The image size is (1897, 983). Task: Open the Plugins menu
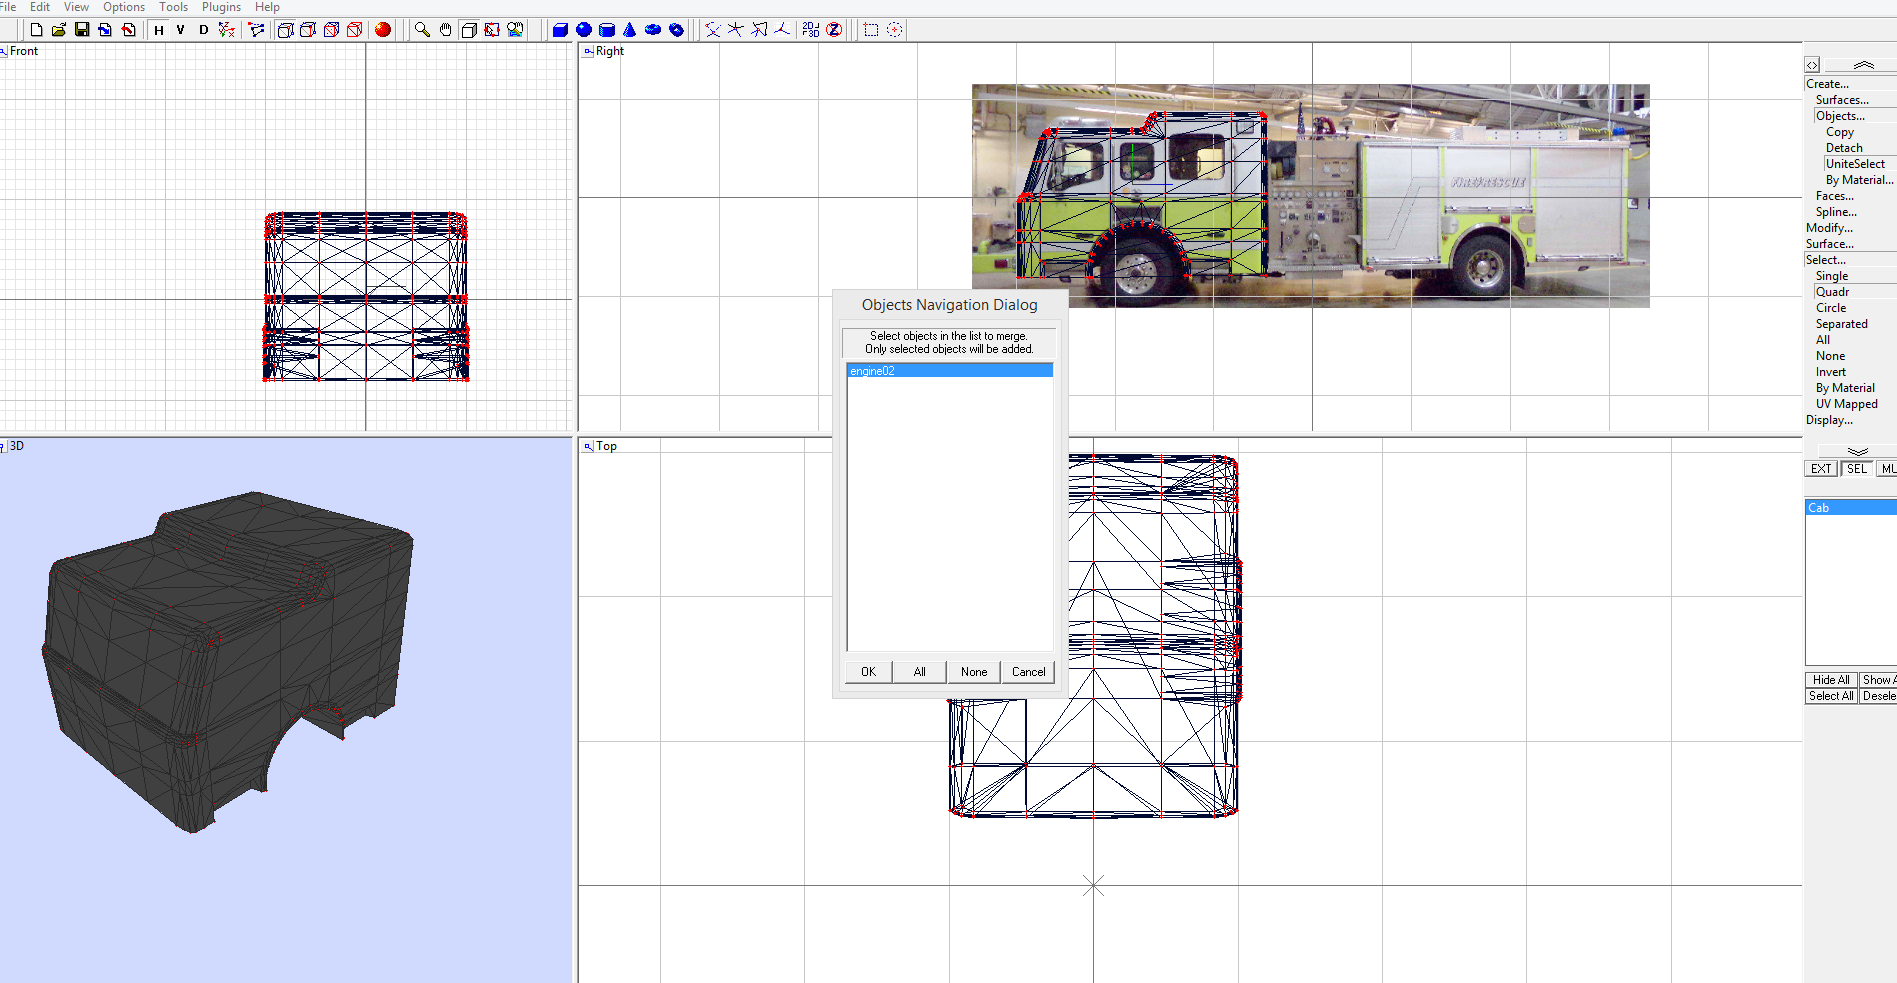(x=220, y=7)
